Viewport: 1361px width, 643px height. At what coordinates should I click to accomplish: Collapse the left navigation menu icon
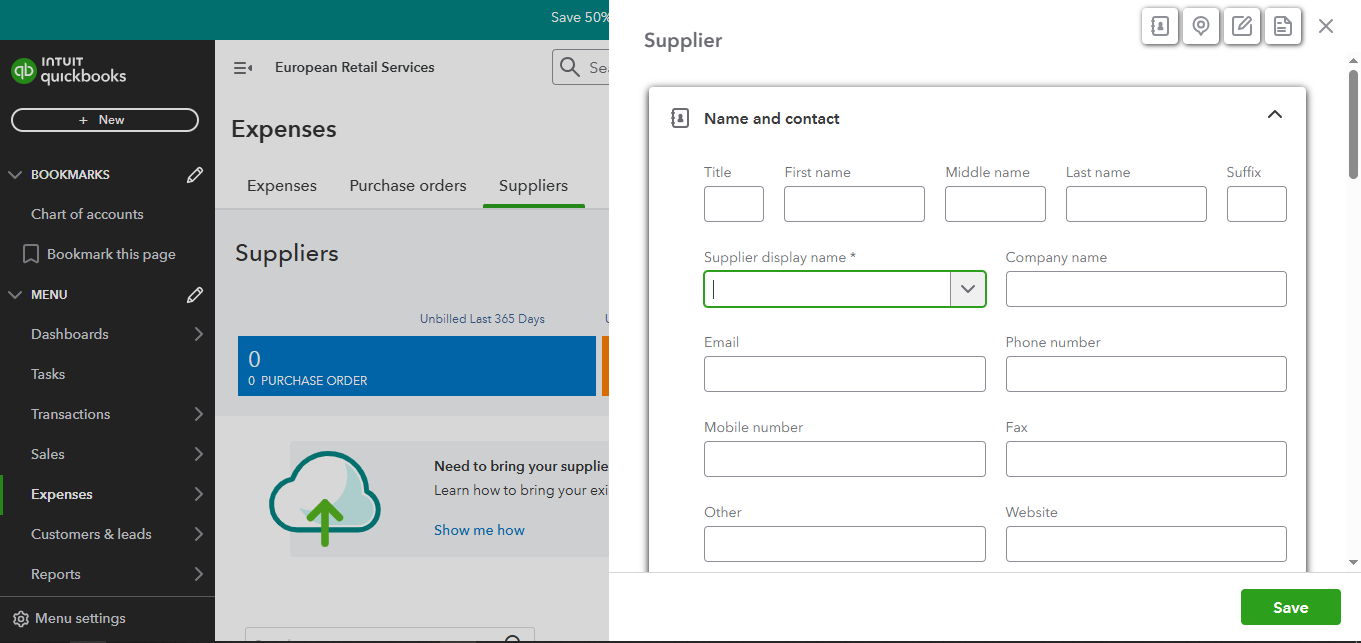[x=243, y=68]
